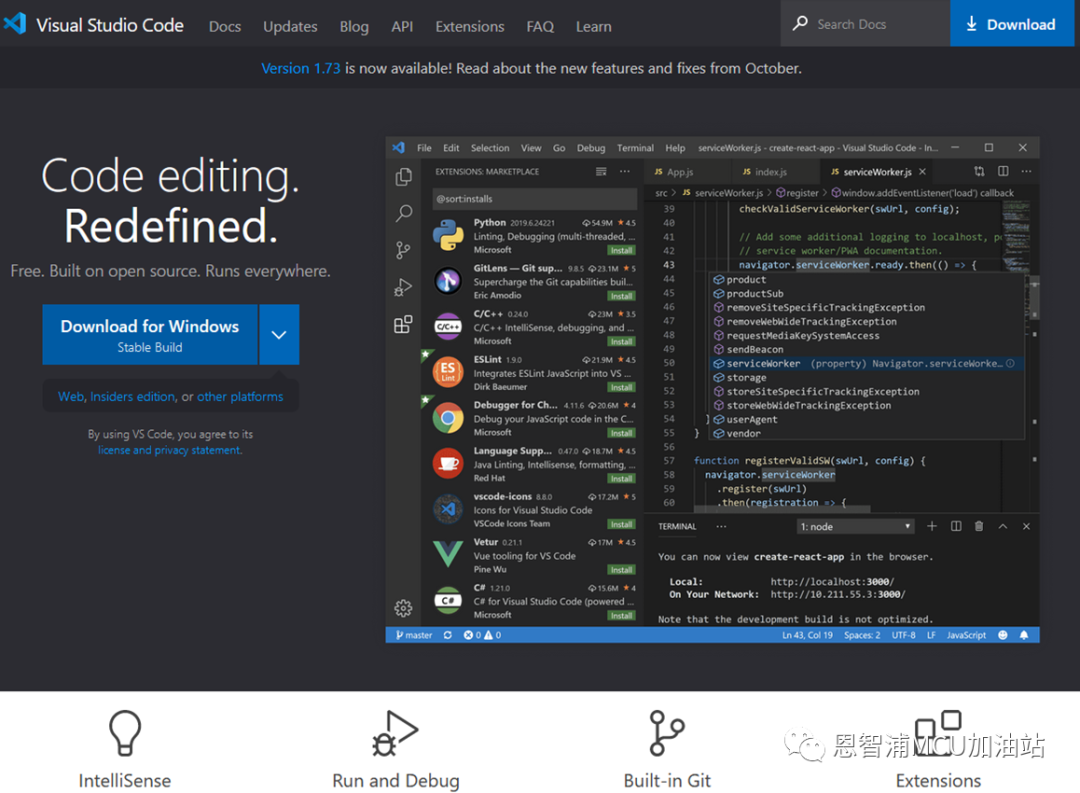The height and width of the screenshot is (793, 1080).
Task: Click Install for the Python extension
Action: [x=621, y=251]
